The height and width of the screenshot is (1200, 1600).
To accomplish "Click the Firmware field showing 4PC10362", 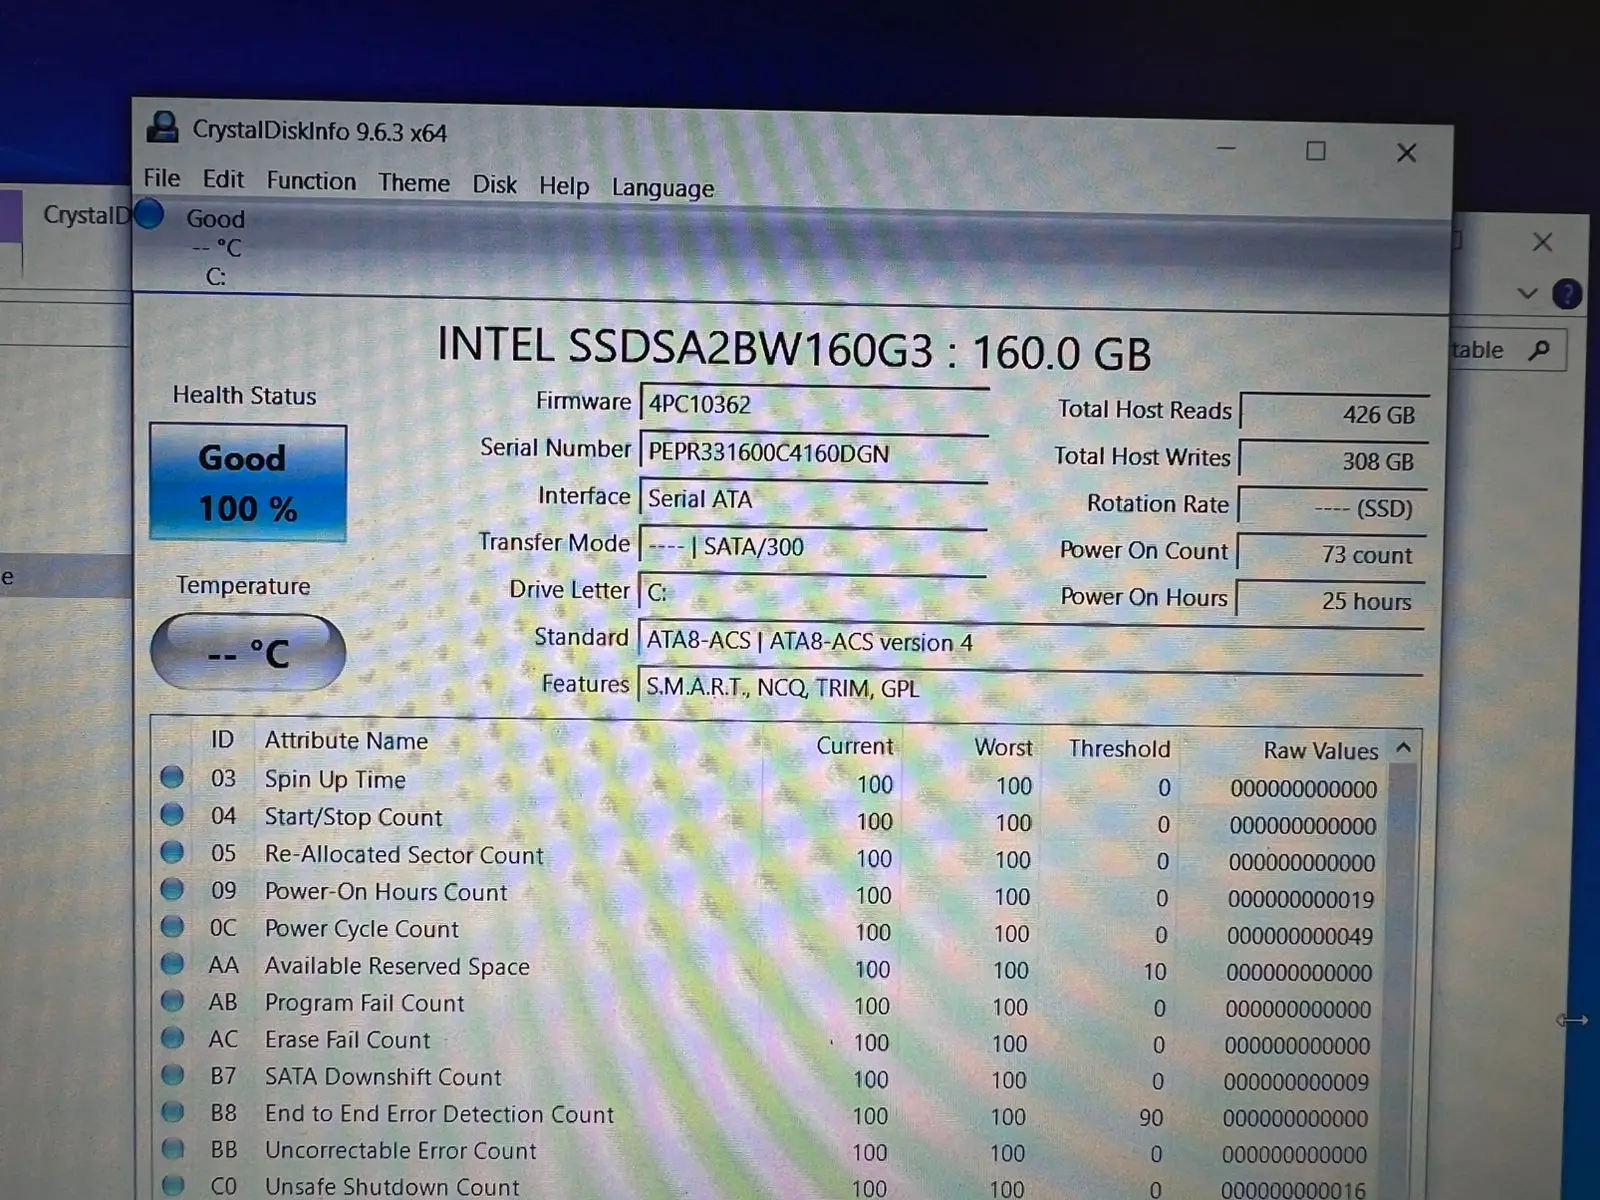I will coord(814,405).
